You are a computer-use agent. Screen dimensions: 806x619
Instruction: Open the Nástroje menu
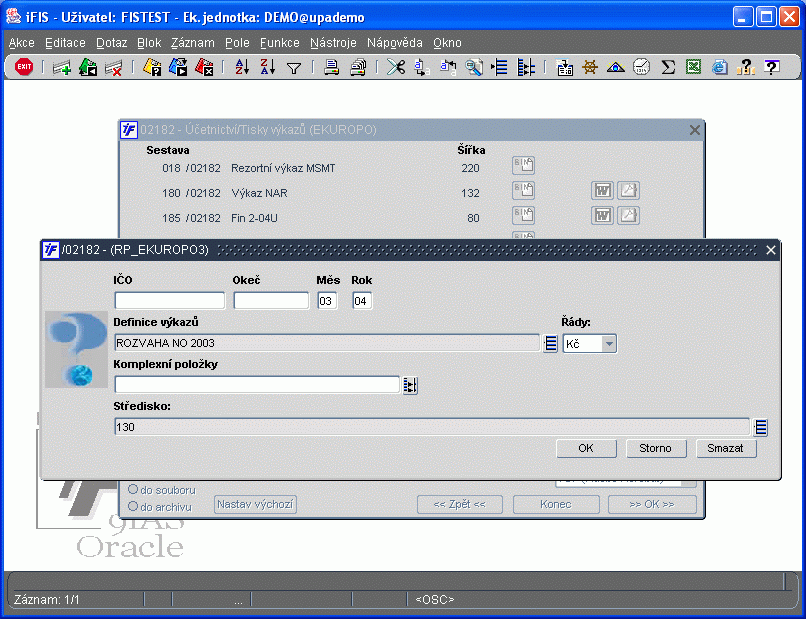(333, 43)
